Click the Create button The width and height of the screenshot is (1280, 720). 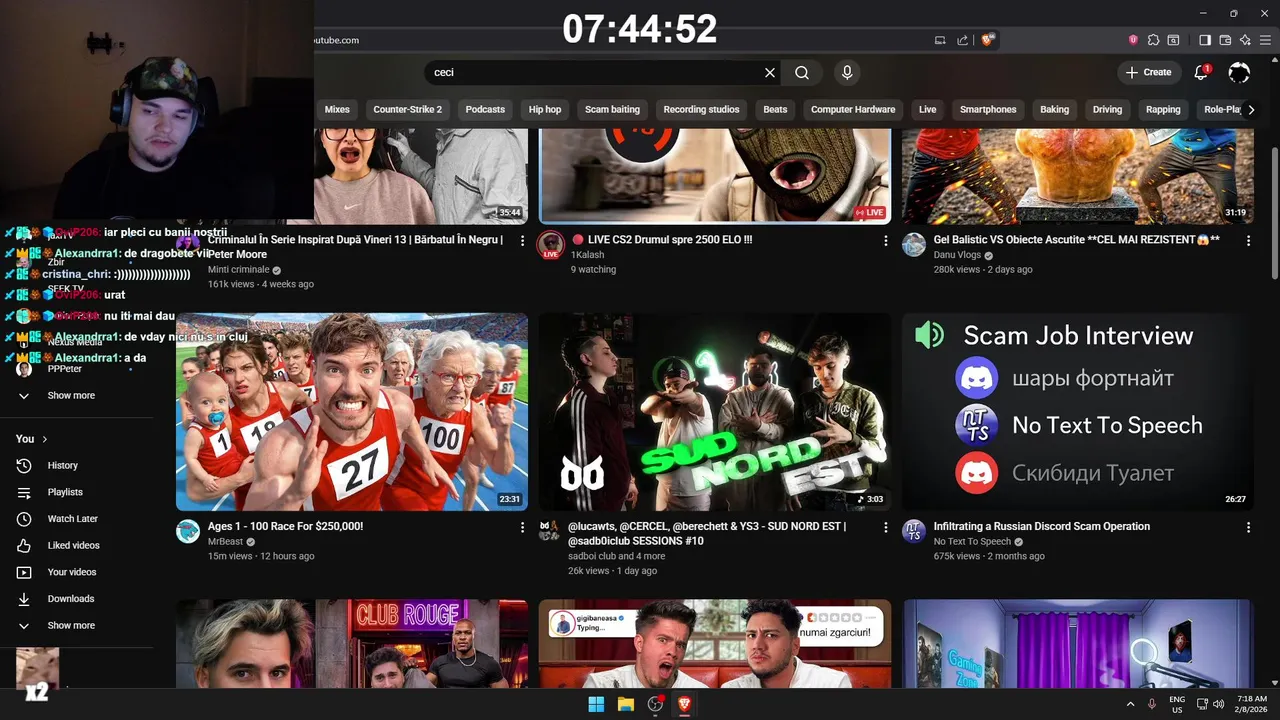coord(1148,72)
